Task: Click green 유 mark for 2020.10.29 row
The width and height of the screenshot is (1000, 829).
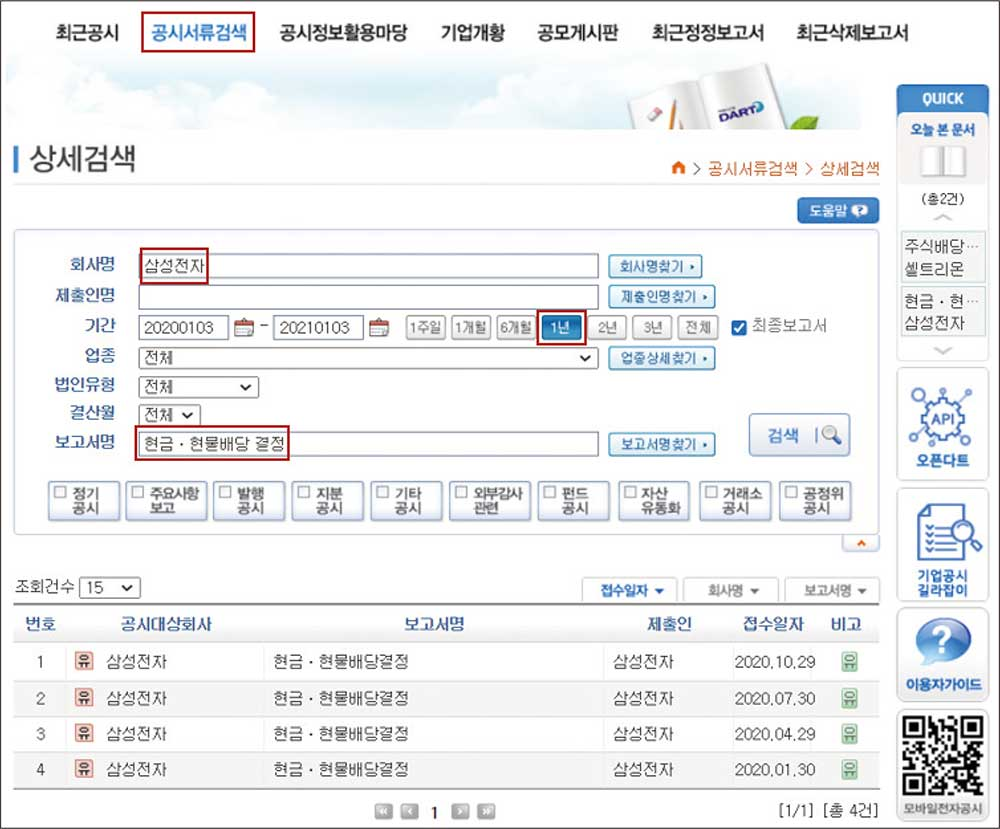Action: [x=849, y=661]
